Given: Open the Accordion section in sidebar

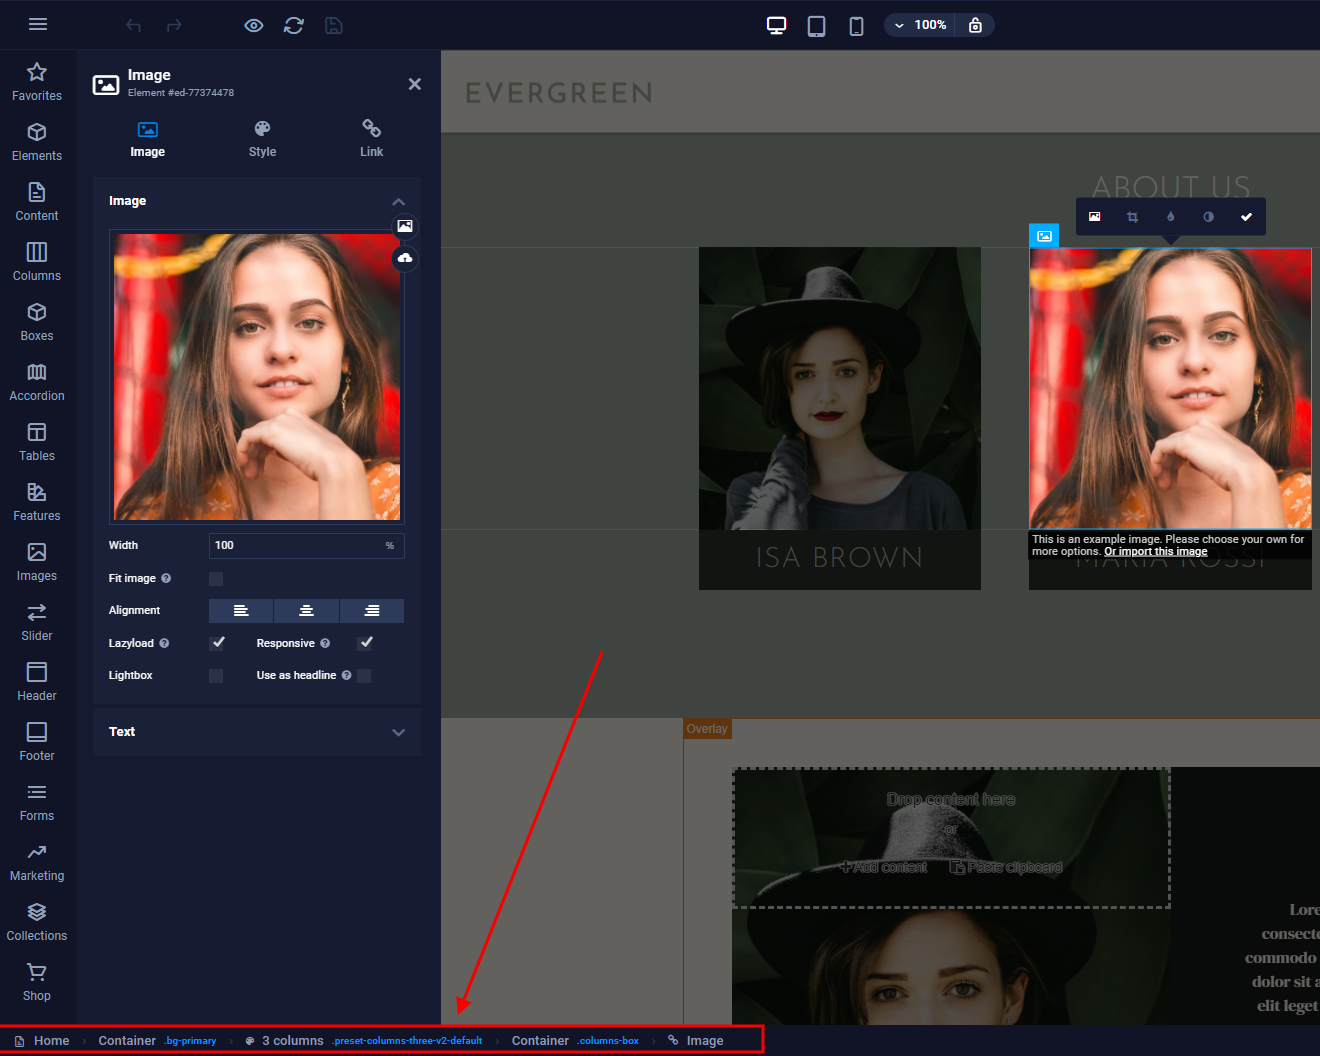Looking at the screenshot, I should pyautogui.click(x=37, y=382).
